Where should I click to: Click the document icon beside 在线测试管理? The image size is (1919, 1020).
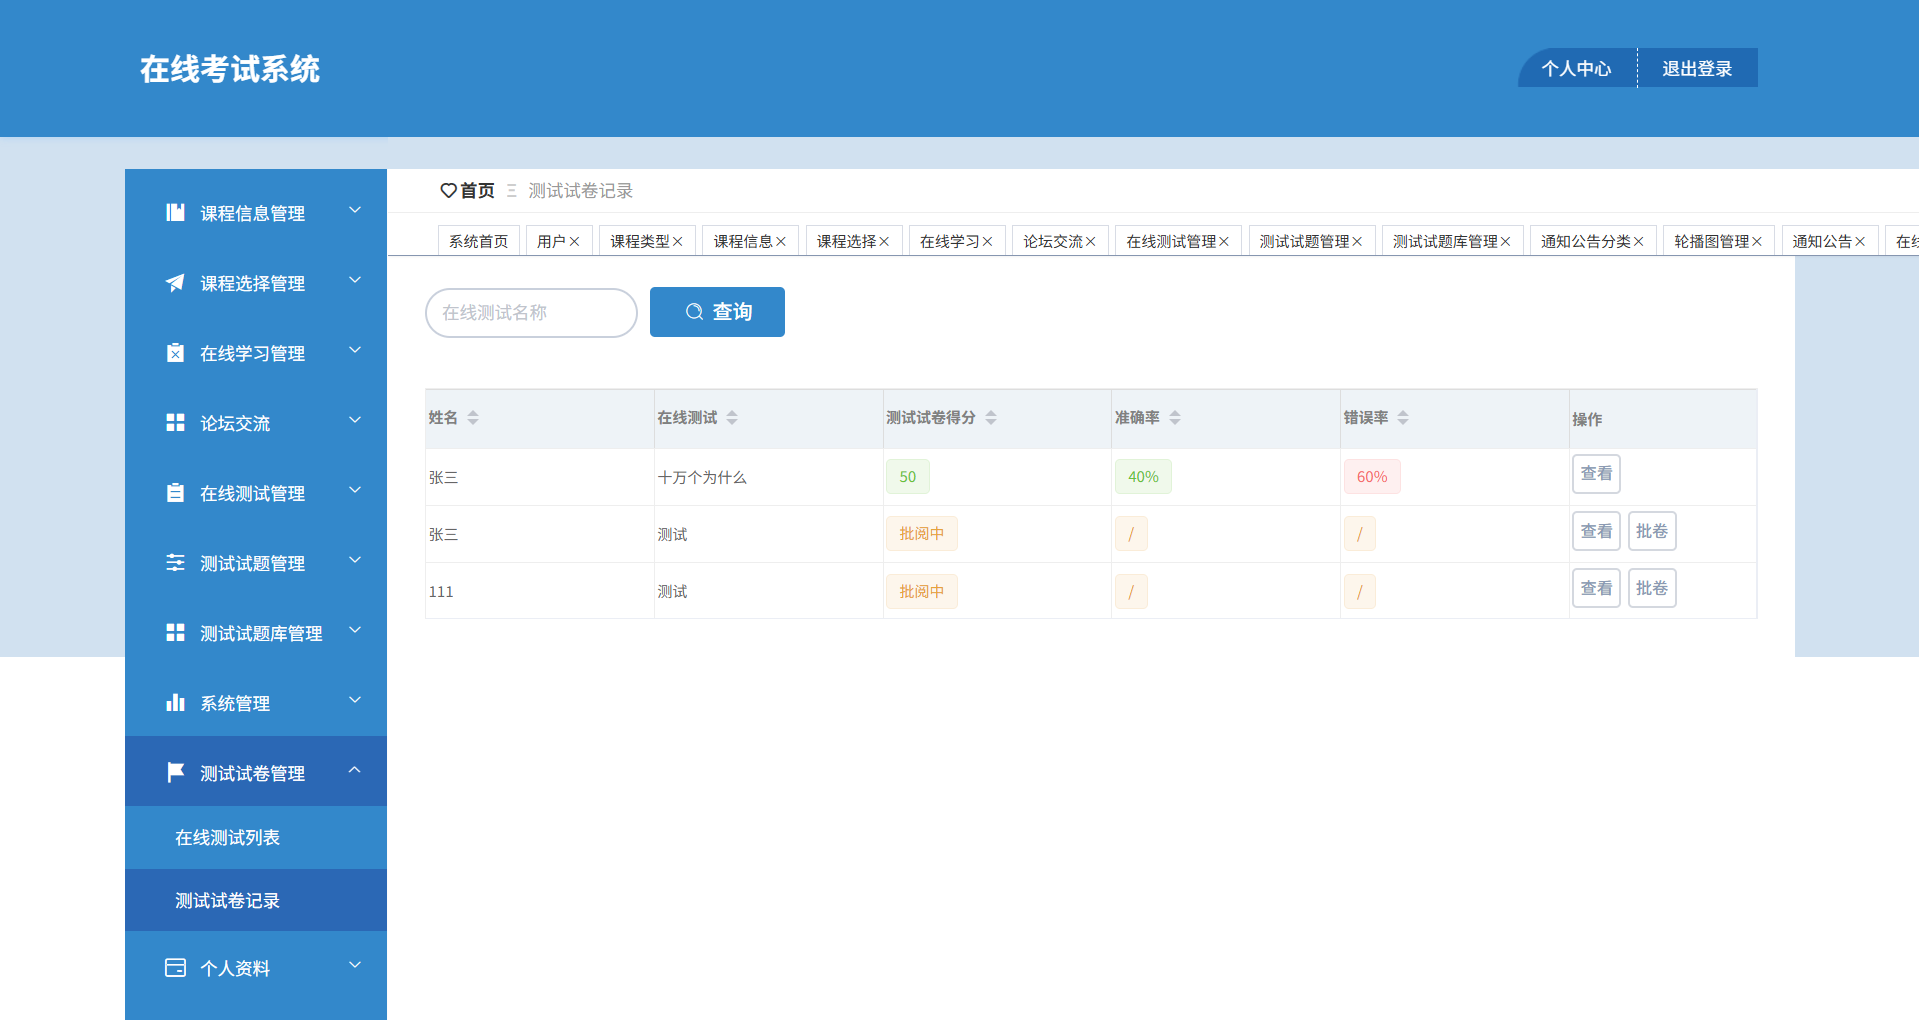click(x=175, y=493)
